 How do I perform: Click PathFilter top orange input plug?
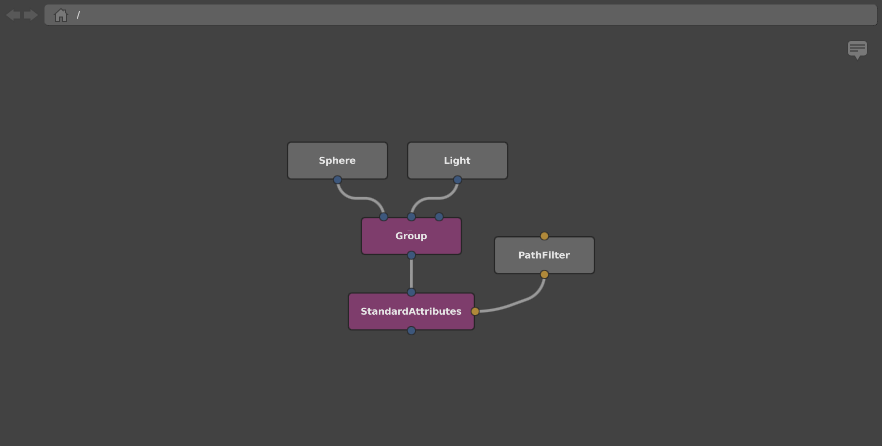pos(544,236)
